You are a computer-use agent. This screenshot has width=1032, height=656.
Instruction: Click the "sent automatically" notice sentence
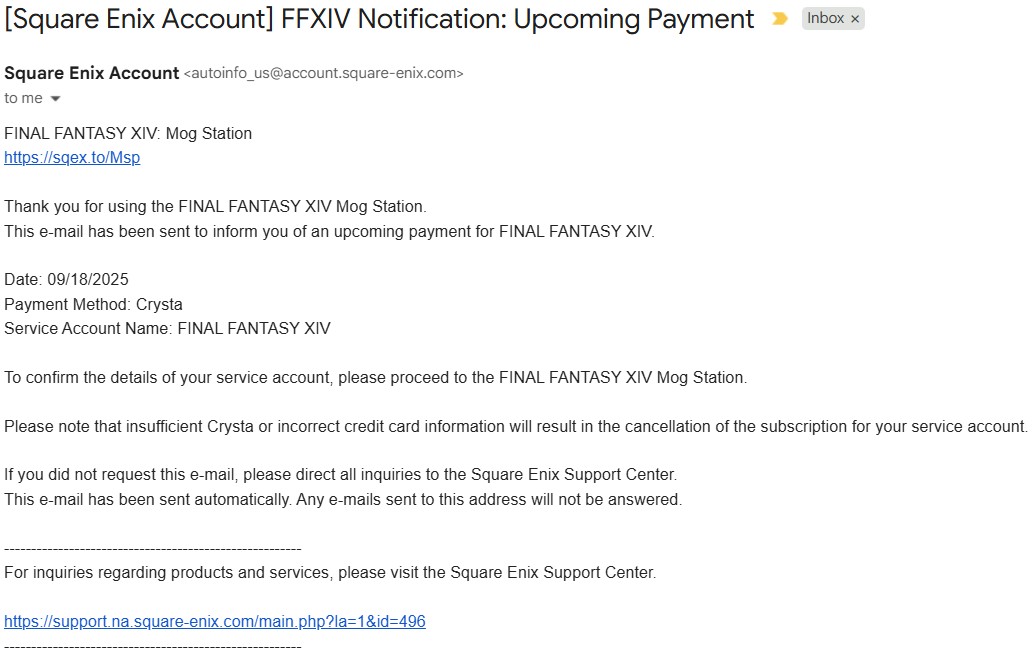point(343,499)
